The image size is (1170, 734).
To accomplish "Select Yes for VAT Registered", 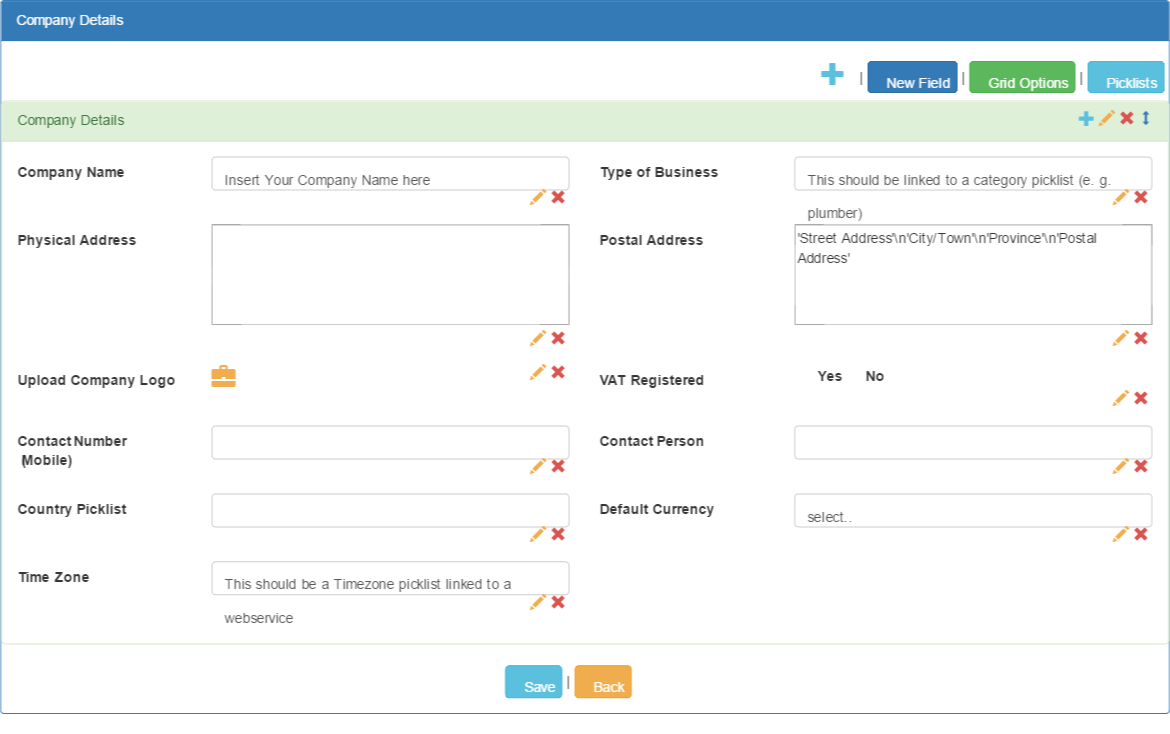I will (829, 376).
